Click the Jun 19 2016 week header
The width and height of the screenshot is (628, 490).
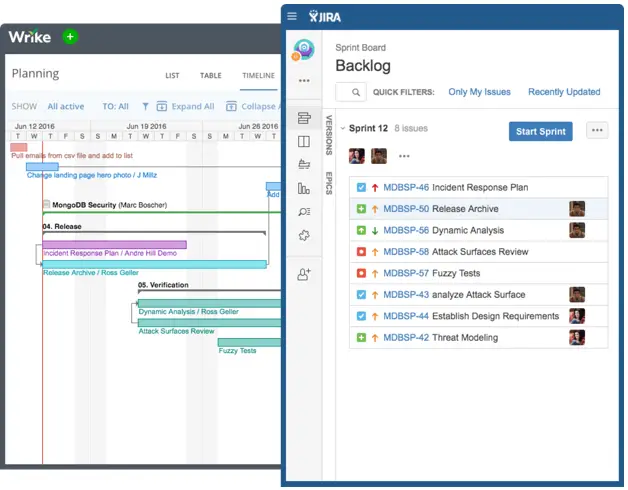click(146, 126)
